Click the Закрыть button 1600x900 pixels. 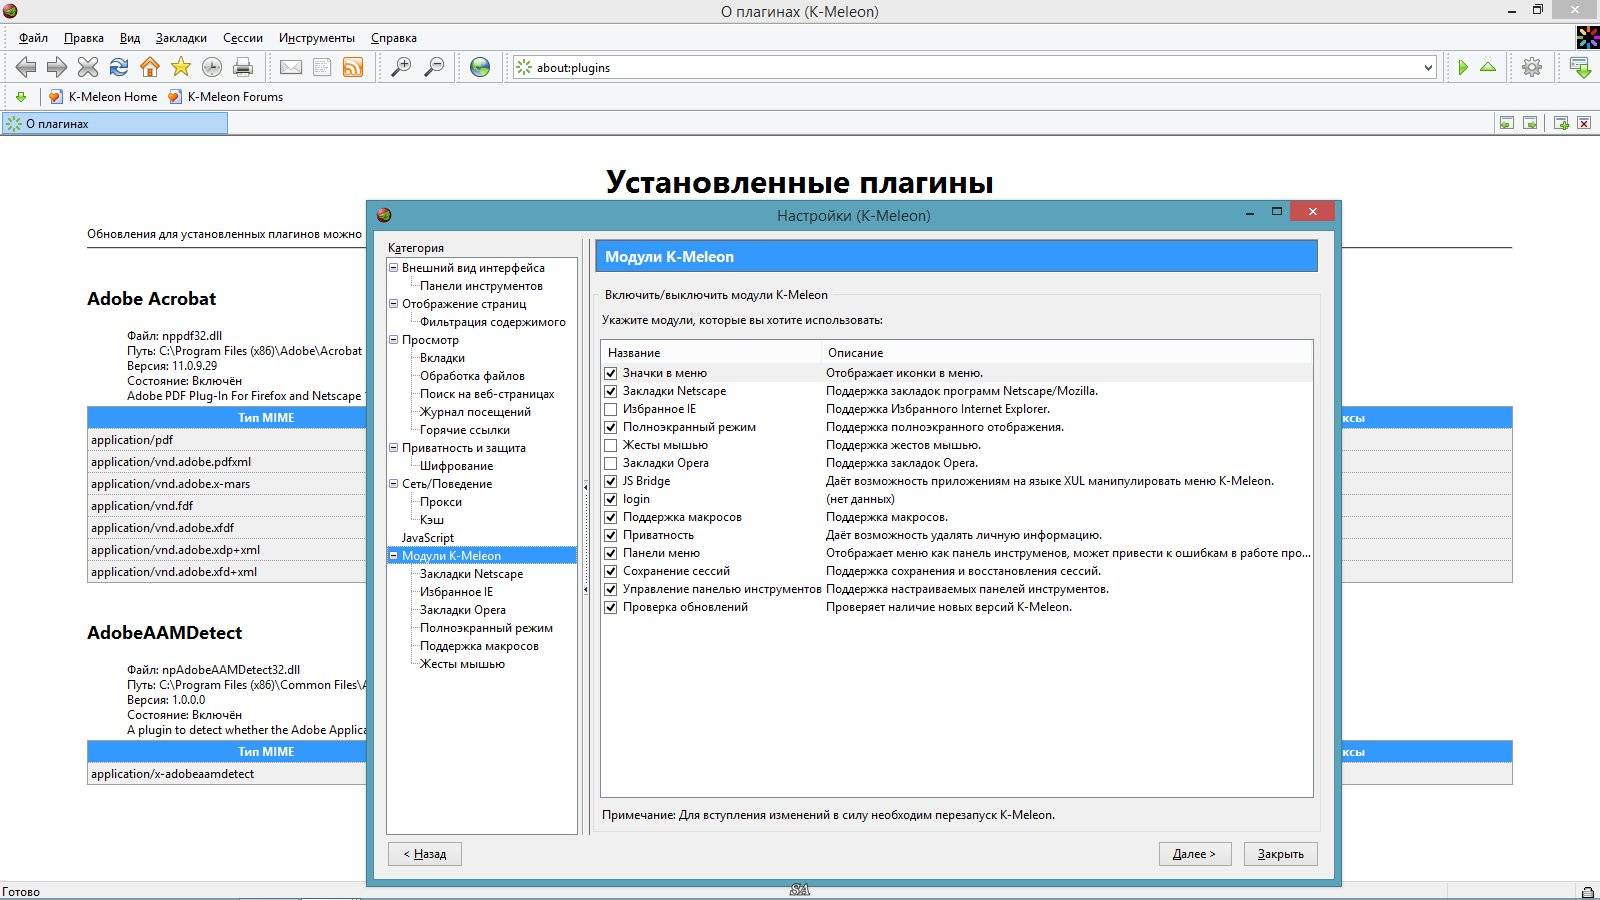1280,854
